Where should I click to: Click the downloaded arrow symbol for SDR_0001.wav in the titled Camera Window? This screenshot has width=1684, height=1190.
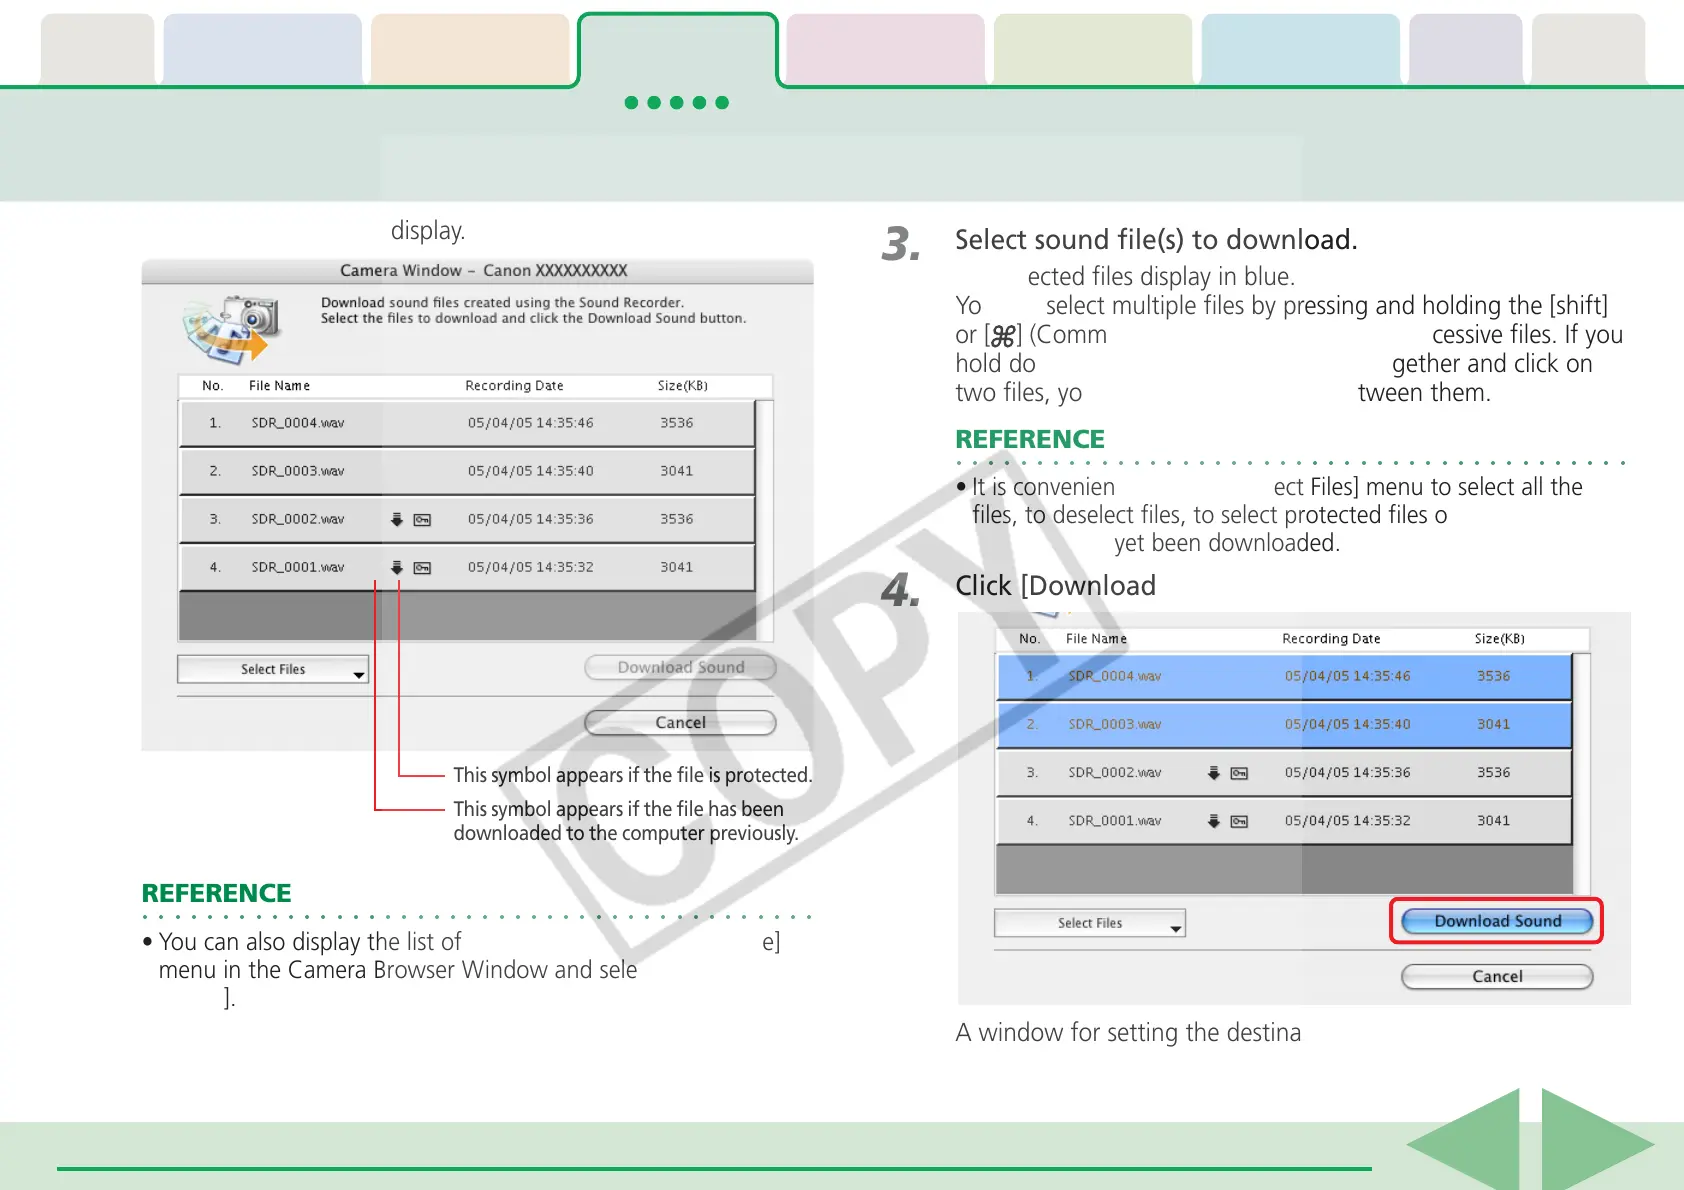397,567
